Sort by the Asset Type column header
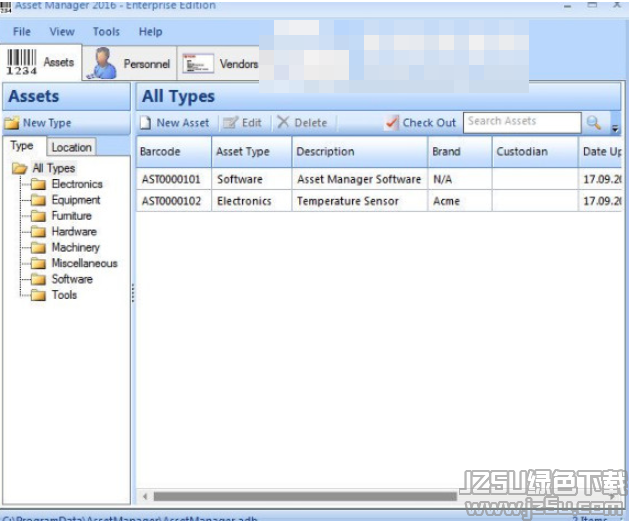Viewport: 629px width, 521px height. pyautogui.click(x=252, y=152)
